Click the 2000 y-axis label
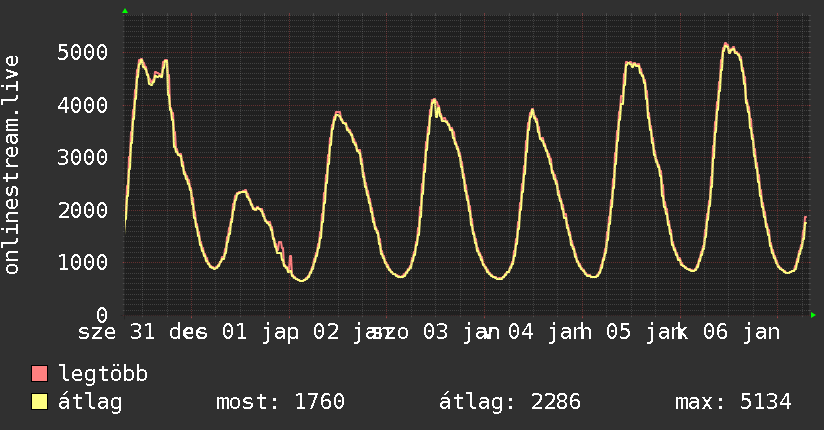This screenshot has width=824, height=430. (83, 210)
